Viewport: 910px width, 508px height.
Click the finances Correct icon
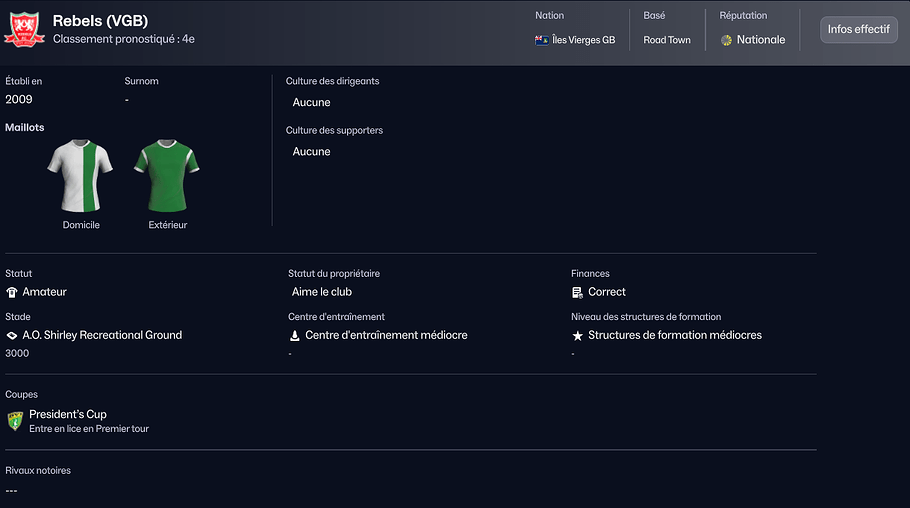577,292
